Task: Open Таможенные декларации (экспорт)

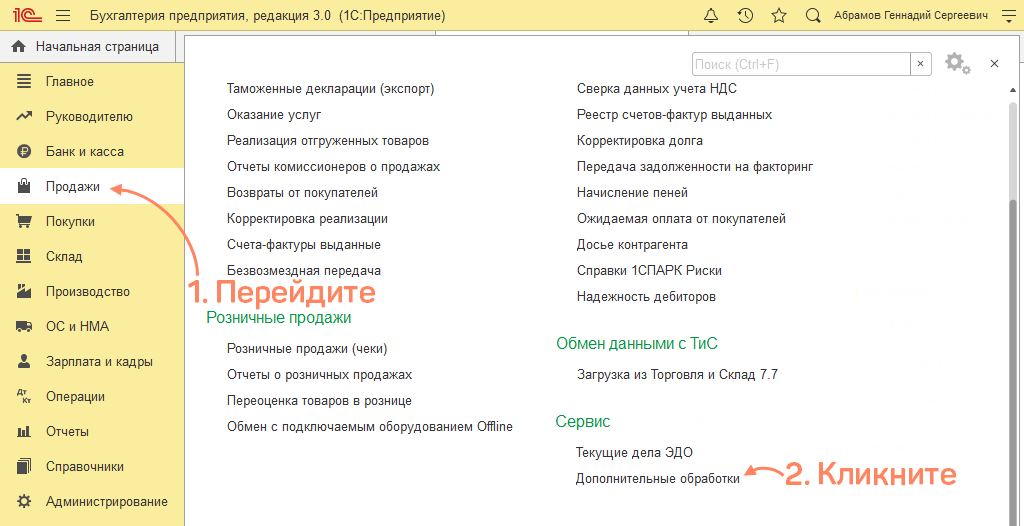Action: tap(330, 88)
